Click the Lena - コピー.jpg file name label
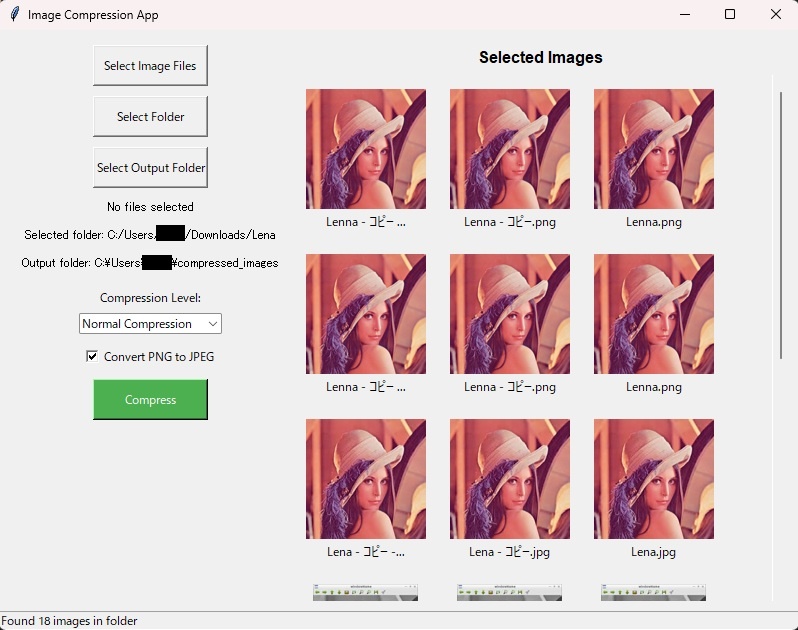Screen dimensions: 798x630 coord(509,552)
